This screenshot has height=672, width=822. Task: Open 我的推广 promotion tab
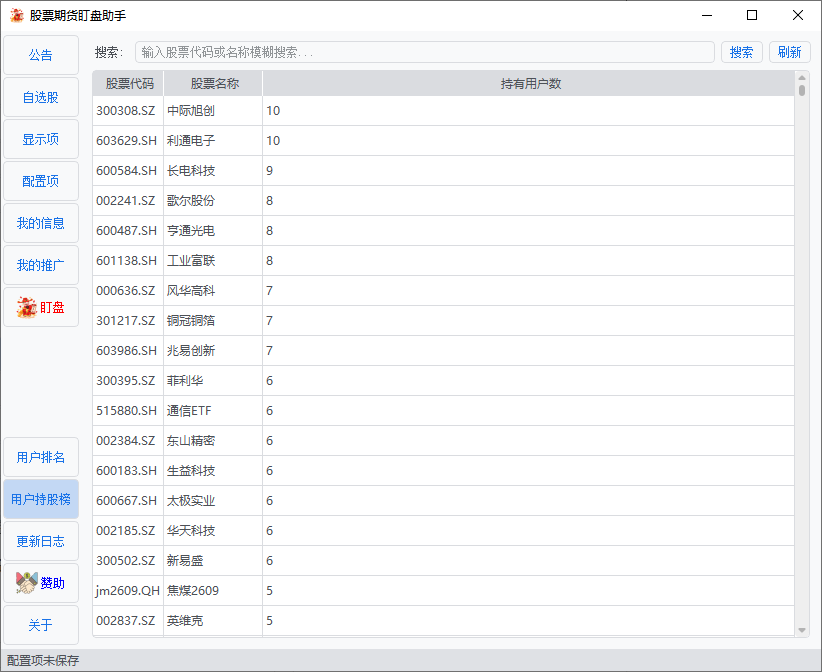(x=41, y=265)
